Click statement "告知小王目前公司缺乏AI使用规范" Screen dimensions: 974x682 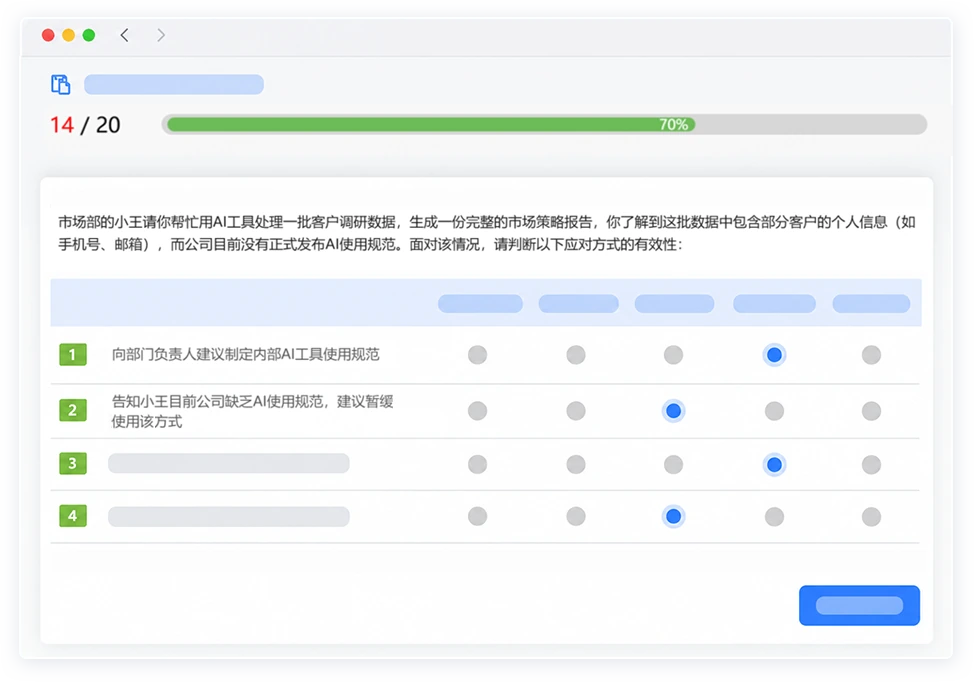252,411
